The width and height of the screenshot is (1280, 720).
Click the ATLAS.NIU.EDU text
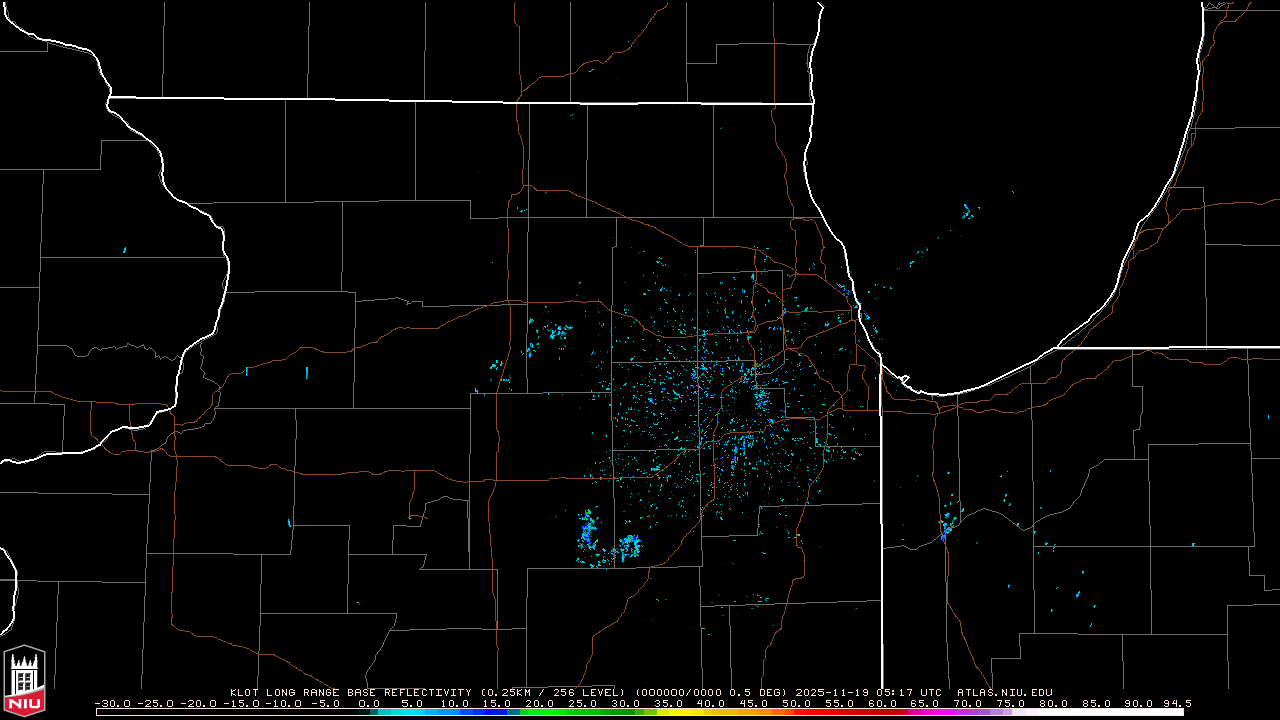(1004, 692)
